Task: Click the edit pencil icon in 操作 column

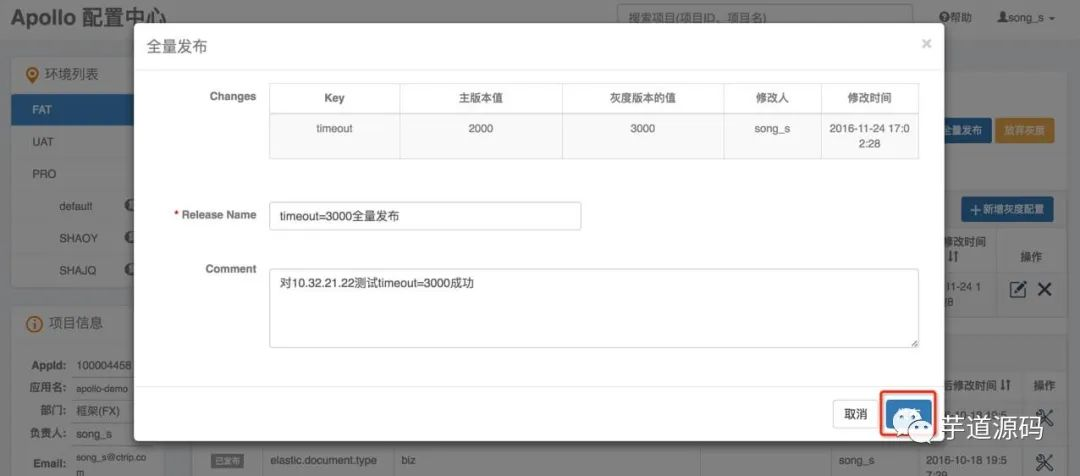Action: 1017,289
